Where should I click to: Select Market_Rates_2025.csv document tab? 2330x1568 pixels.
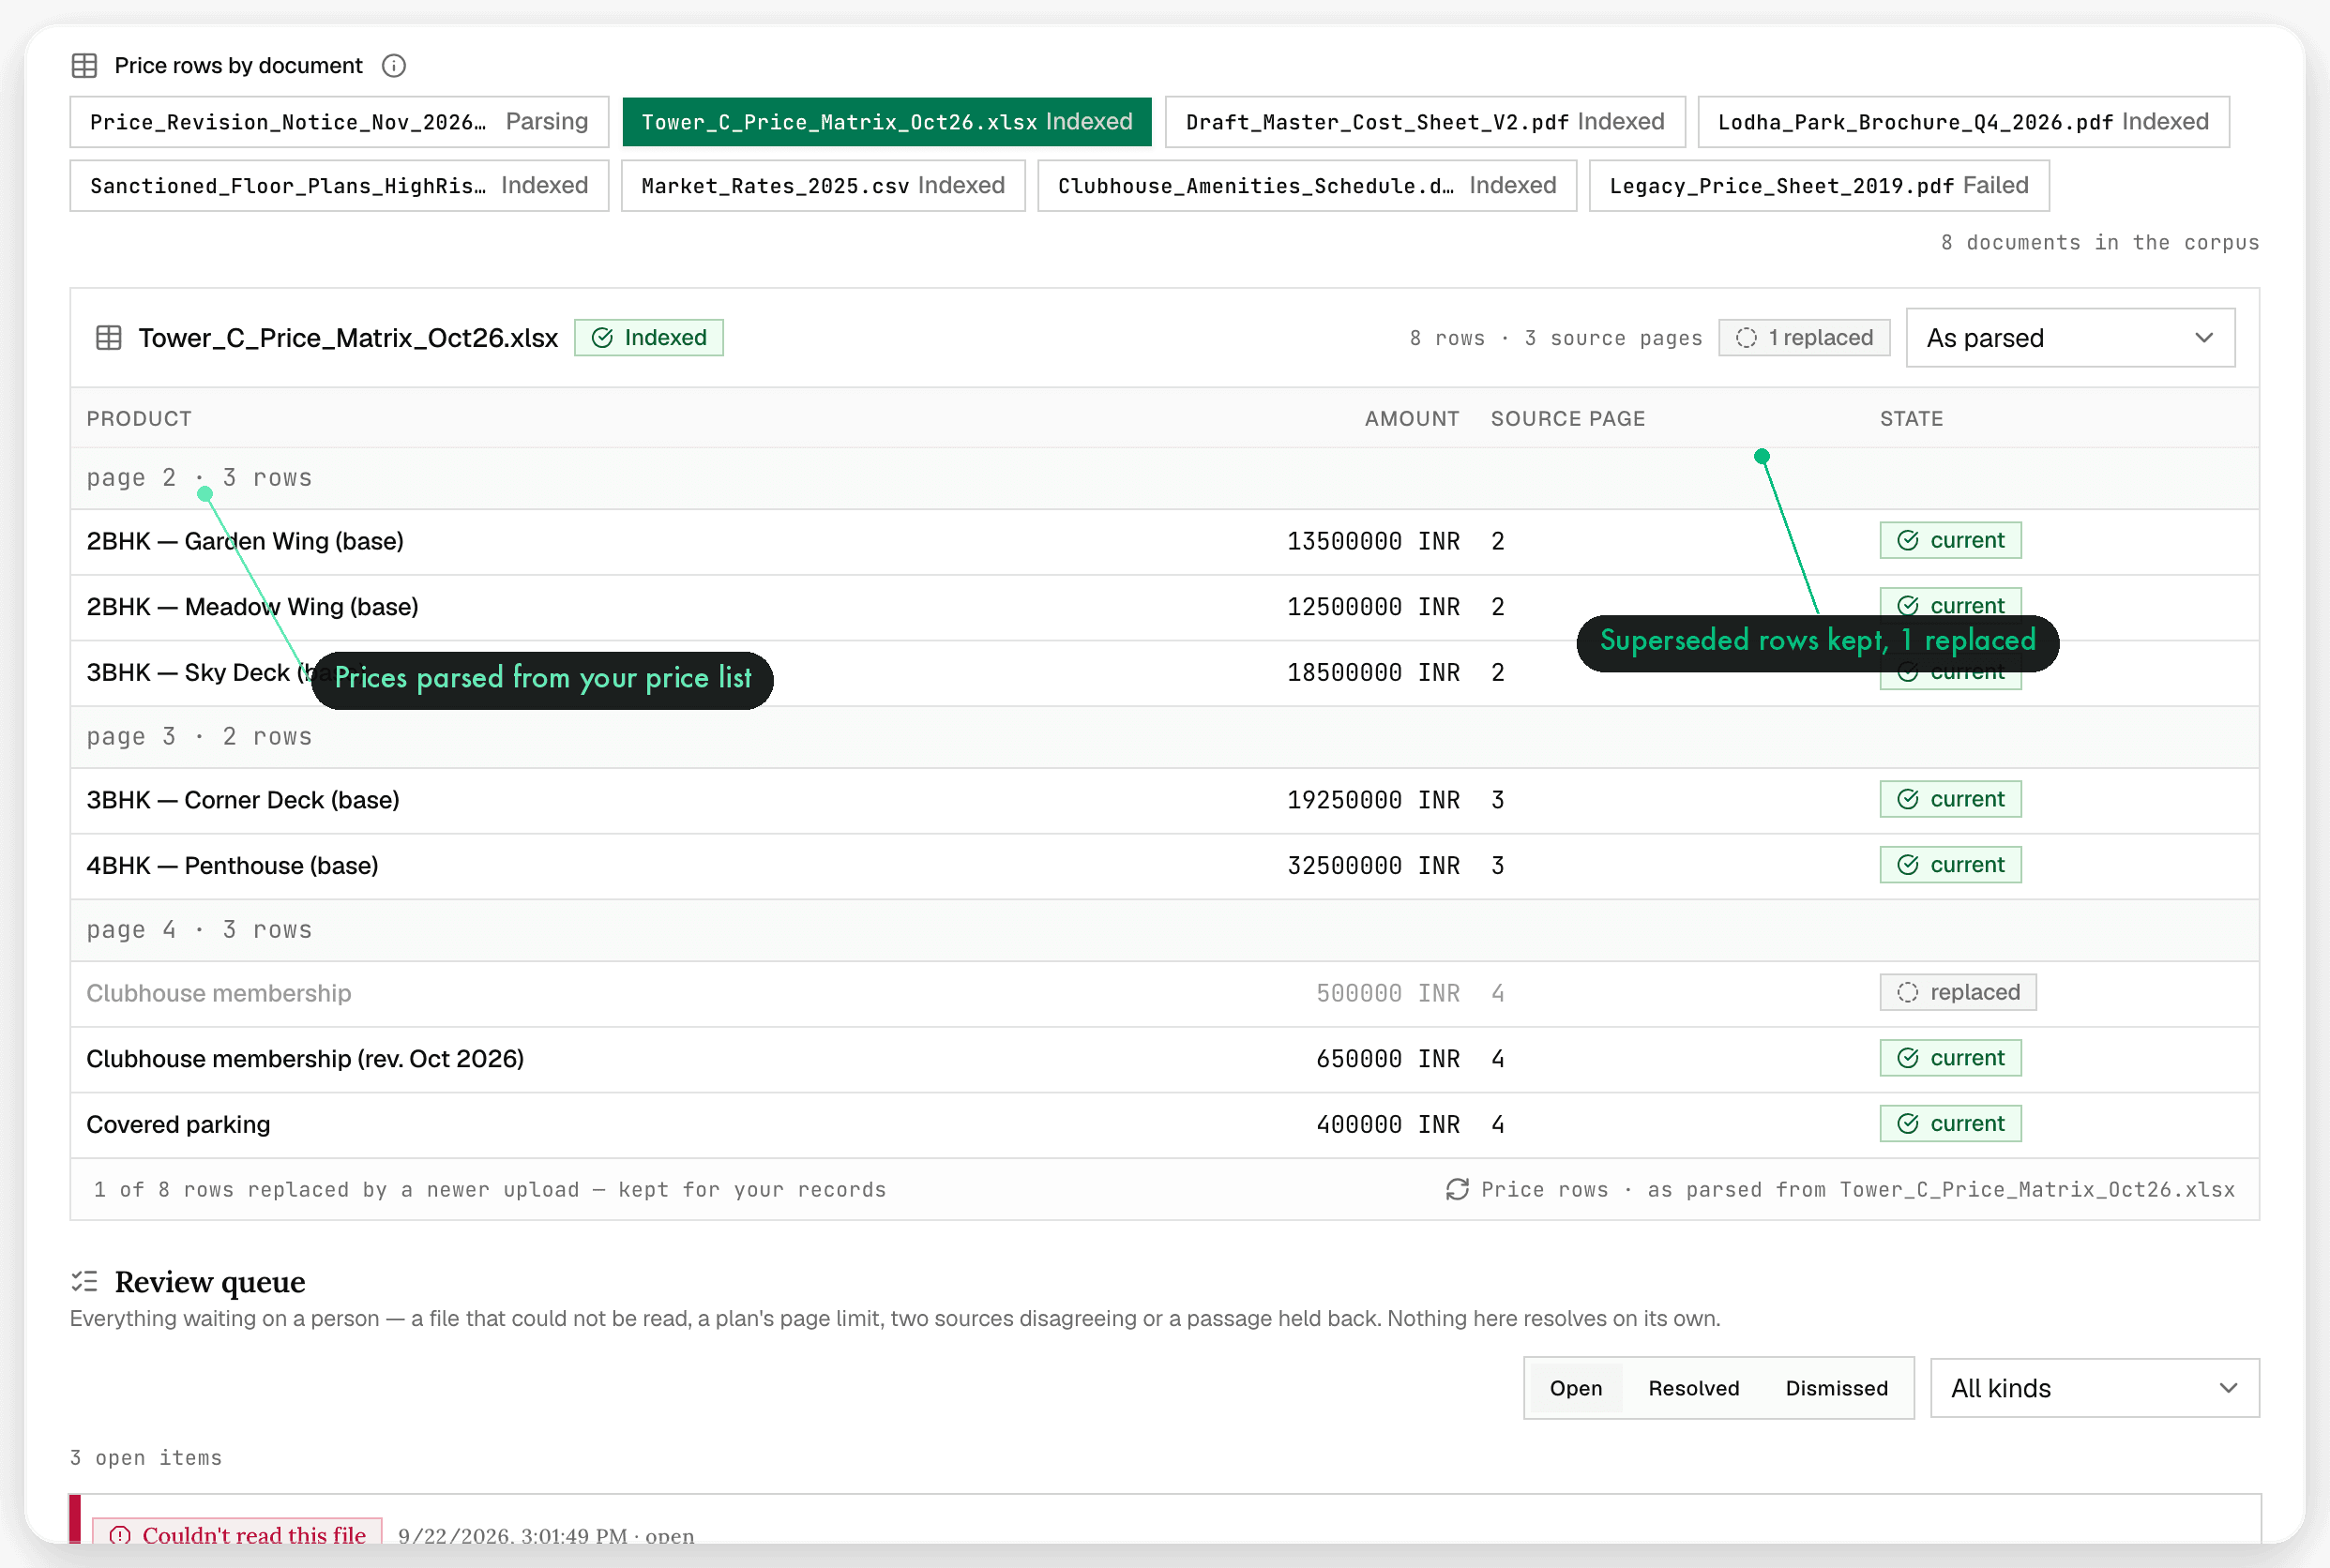click(823, 186)
